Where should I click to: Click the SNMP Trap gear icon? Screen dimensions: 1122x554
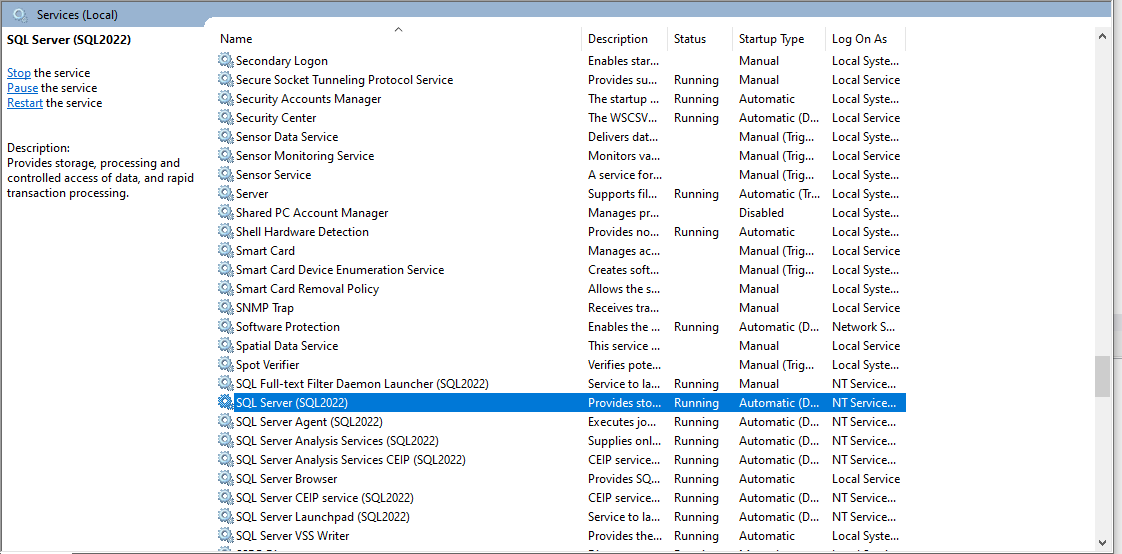[225, 308]
